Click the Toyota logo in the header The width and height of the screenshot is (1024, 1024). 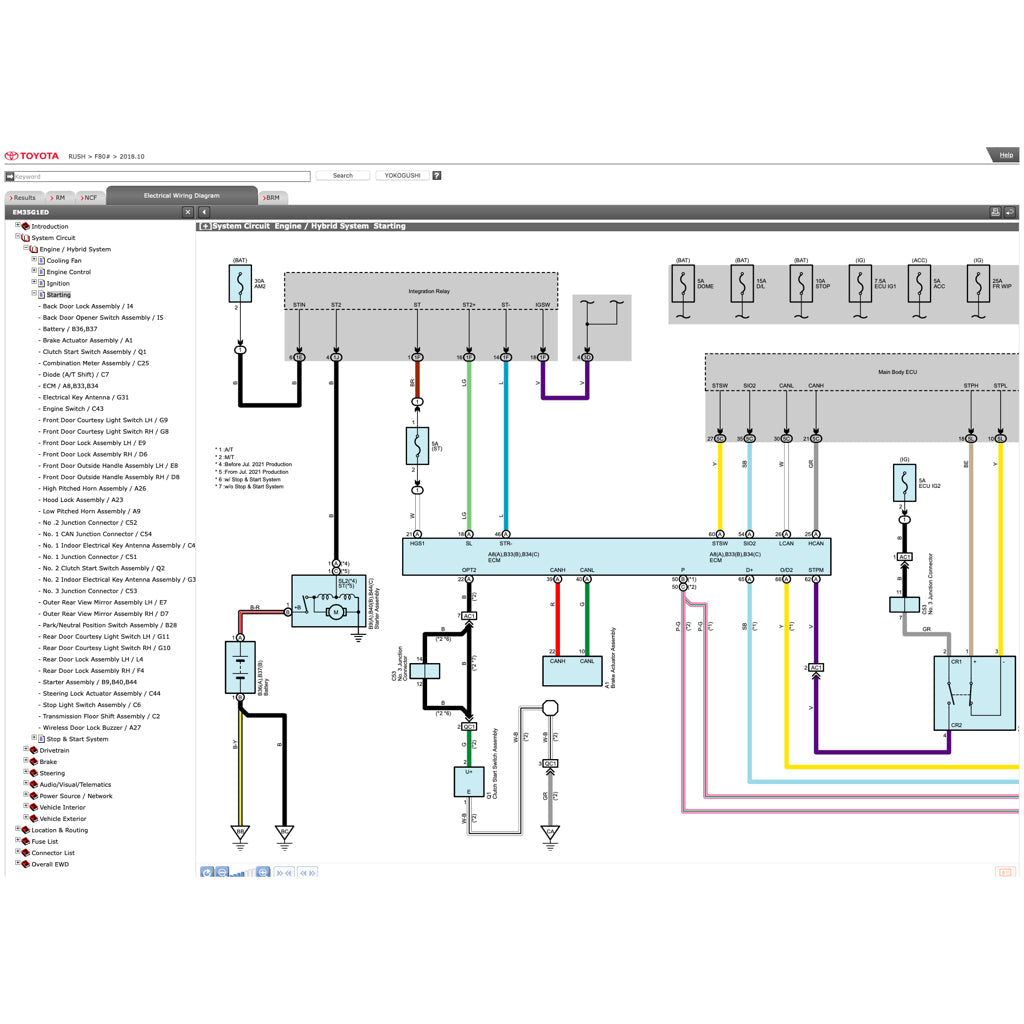33,156
